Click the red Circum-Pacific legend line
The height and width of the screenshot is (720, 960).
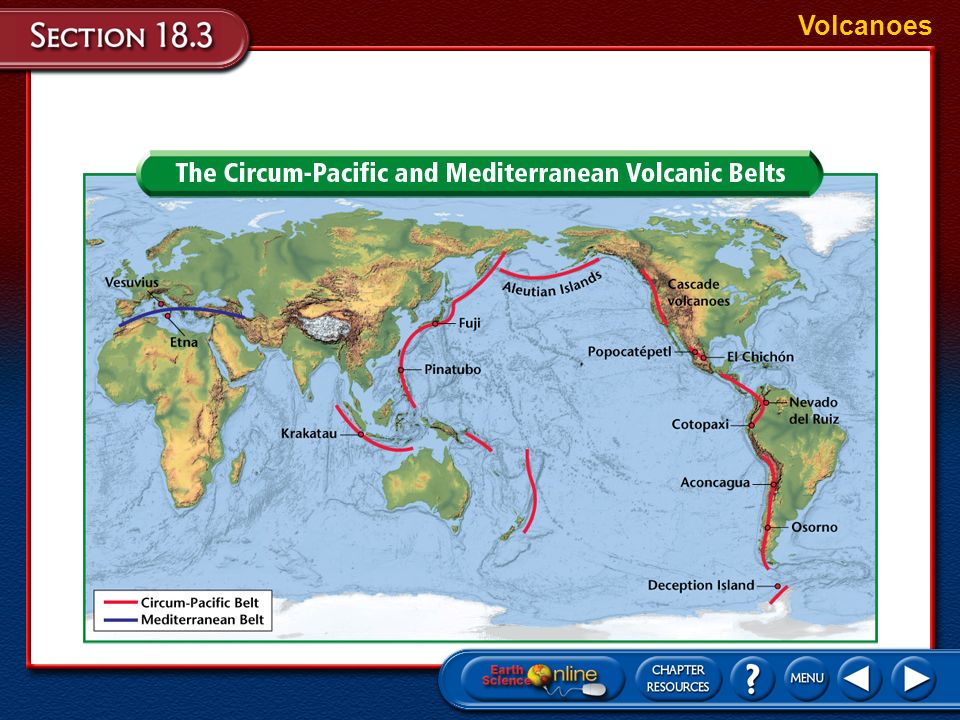120,602
